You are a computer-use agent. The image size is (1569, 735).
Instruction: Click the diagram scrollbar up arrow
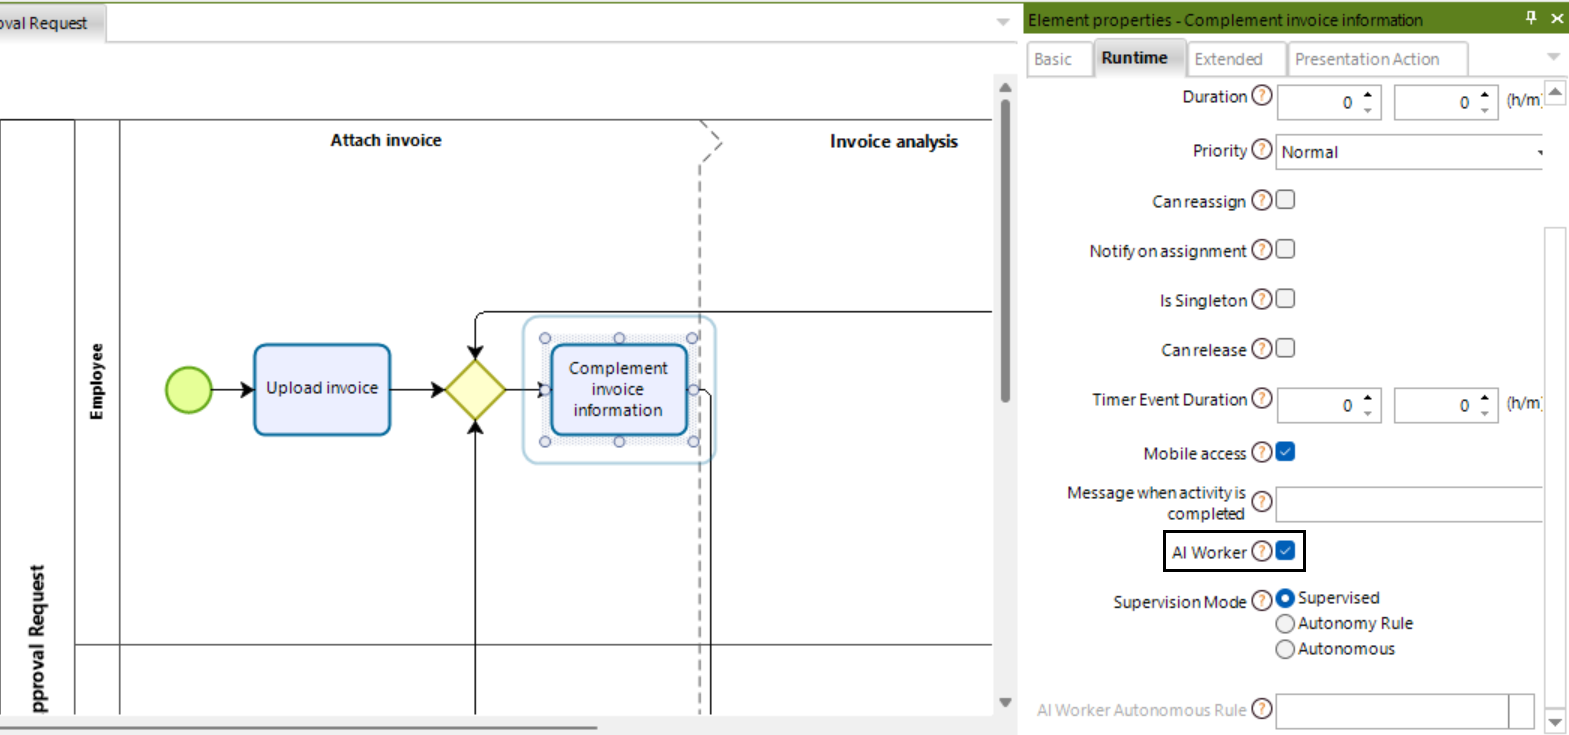point(1005,88)
